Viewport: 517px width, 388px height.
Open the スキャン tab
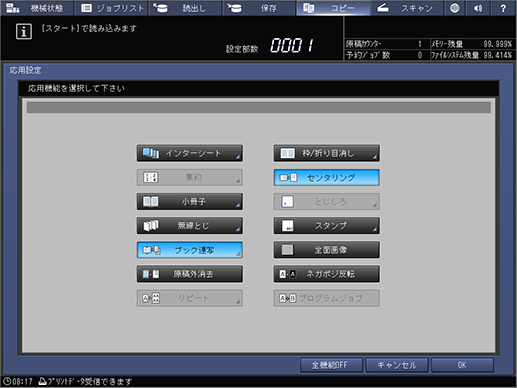click(407, 8)
